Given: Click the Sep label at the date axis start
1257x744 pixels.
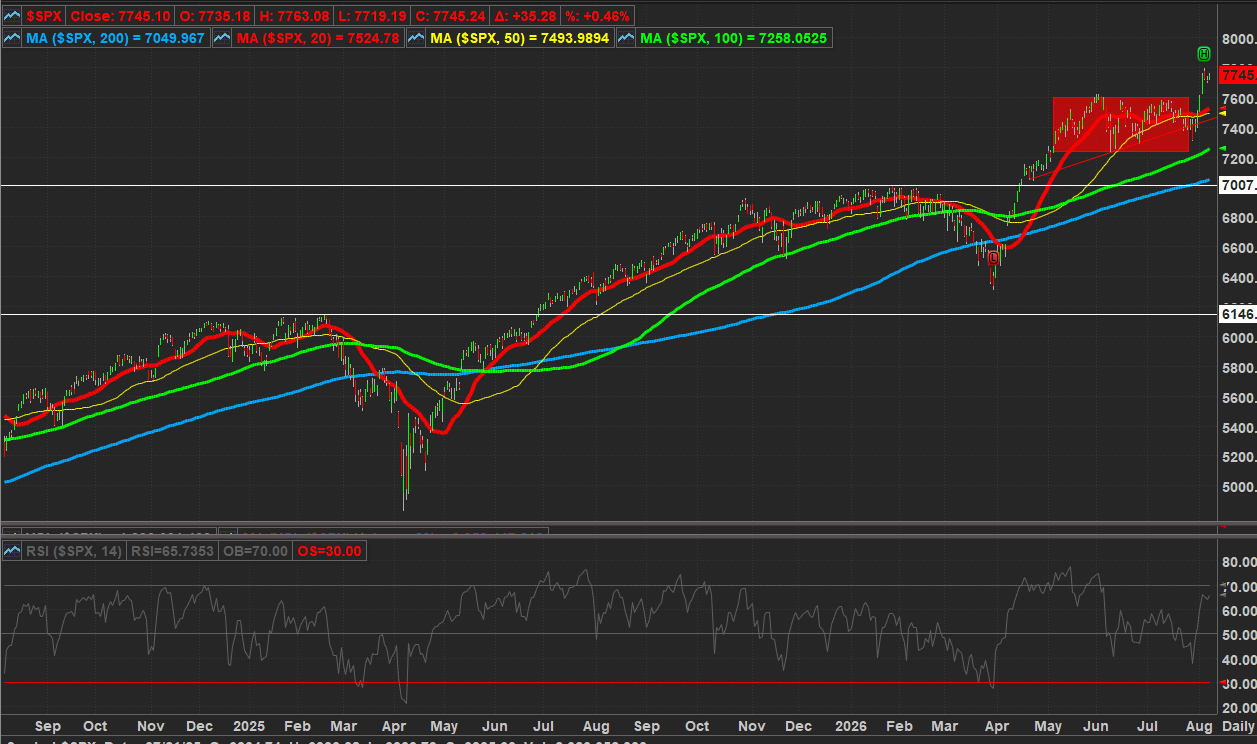Looking at the screenshot, I should (48, 726).
